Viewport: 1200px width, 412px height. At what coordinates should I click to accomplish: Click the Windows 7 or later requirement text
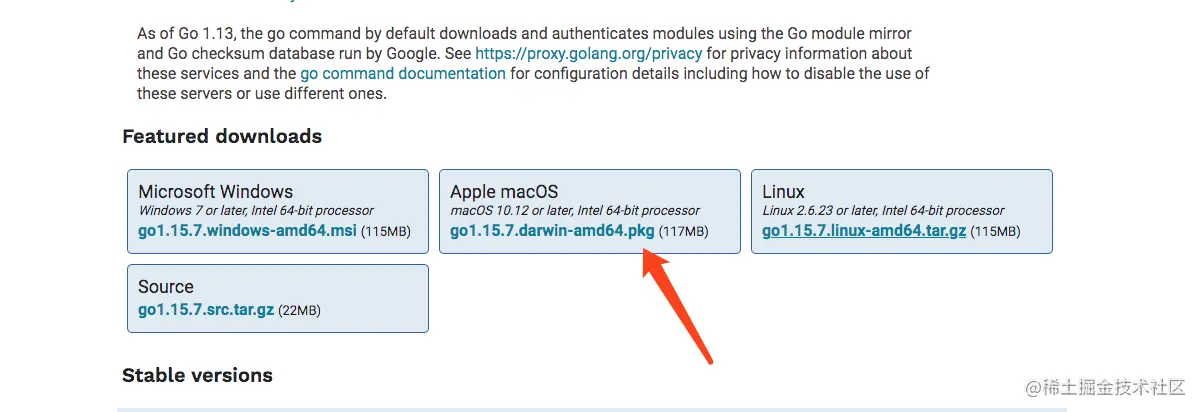coord(256,211)
